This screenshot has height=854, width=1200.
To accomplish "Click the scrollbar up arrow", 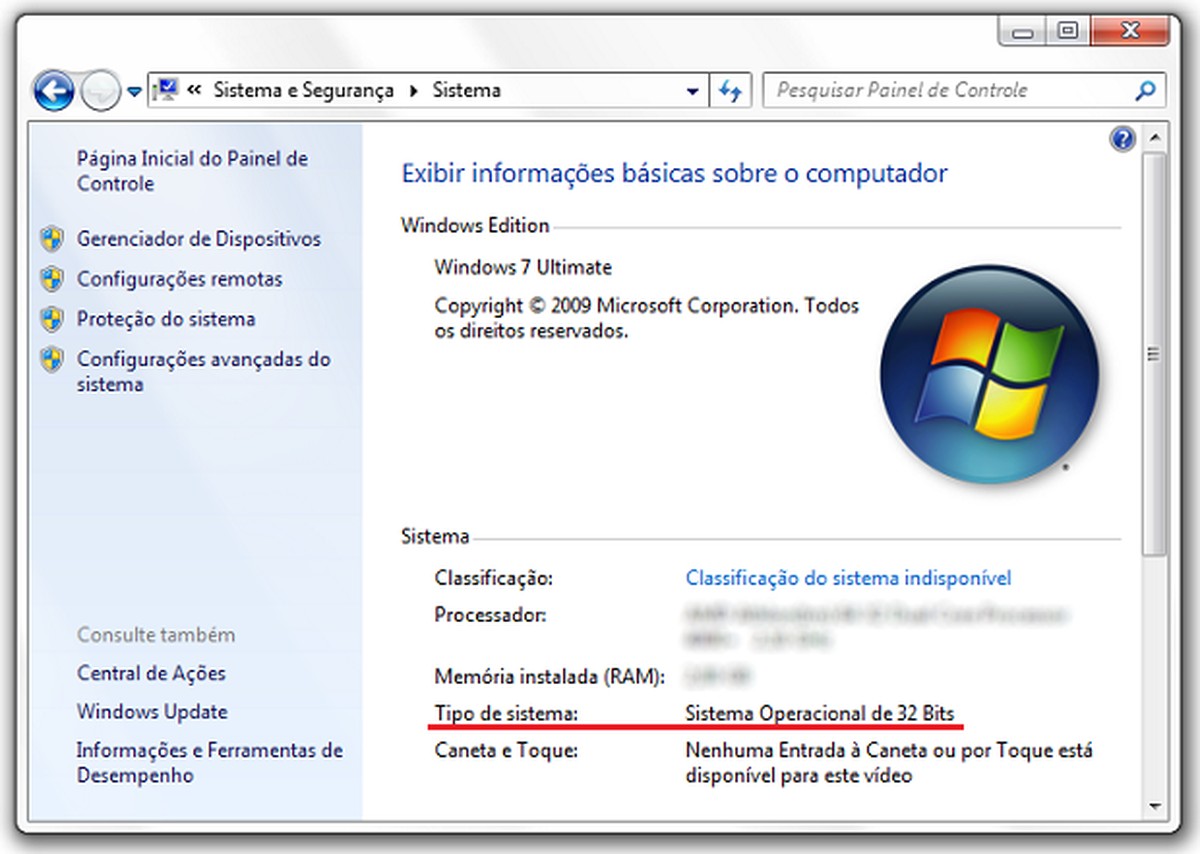I will pos(1154,138).
